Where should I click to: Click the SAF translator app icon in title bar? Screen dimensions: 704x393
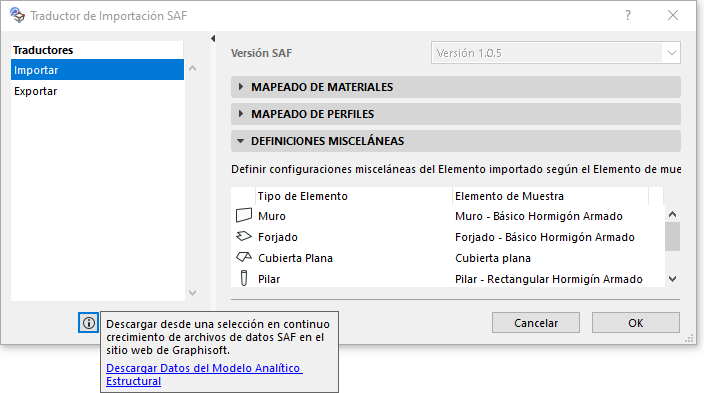18,15
